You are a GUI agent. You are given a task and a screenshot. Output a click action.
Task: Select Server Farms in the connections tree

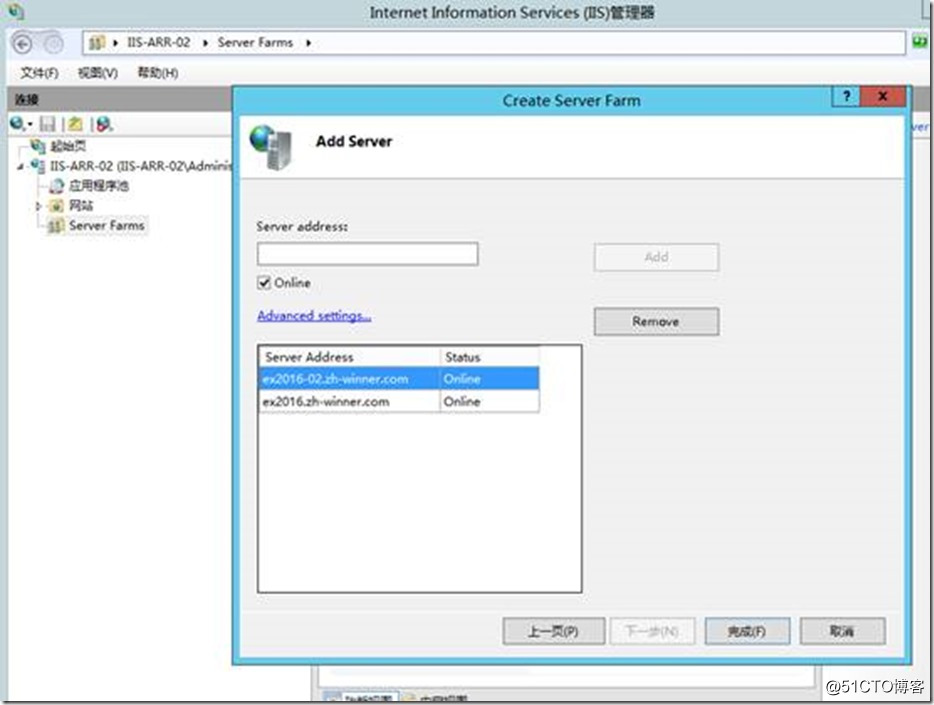coord(107,226)
